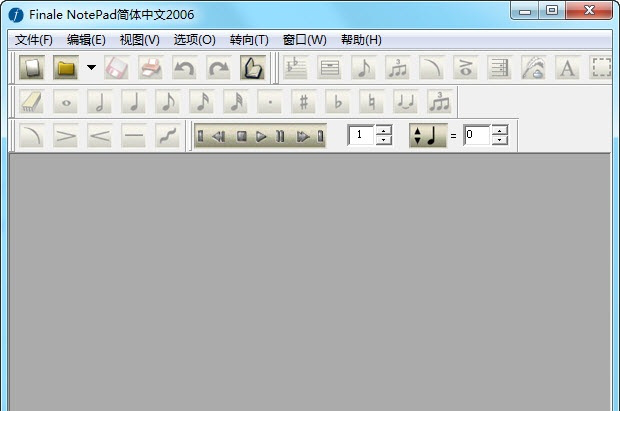Click the measure number field
This screenshot has width=620, height=427.
(x=361, y=135)
